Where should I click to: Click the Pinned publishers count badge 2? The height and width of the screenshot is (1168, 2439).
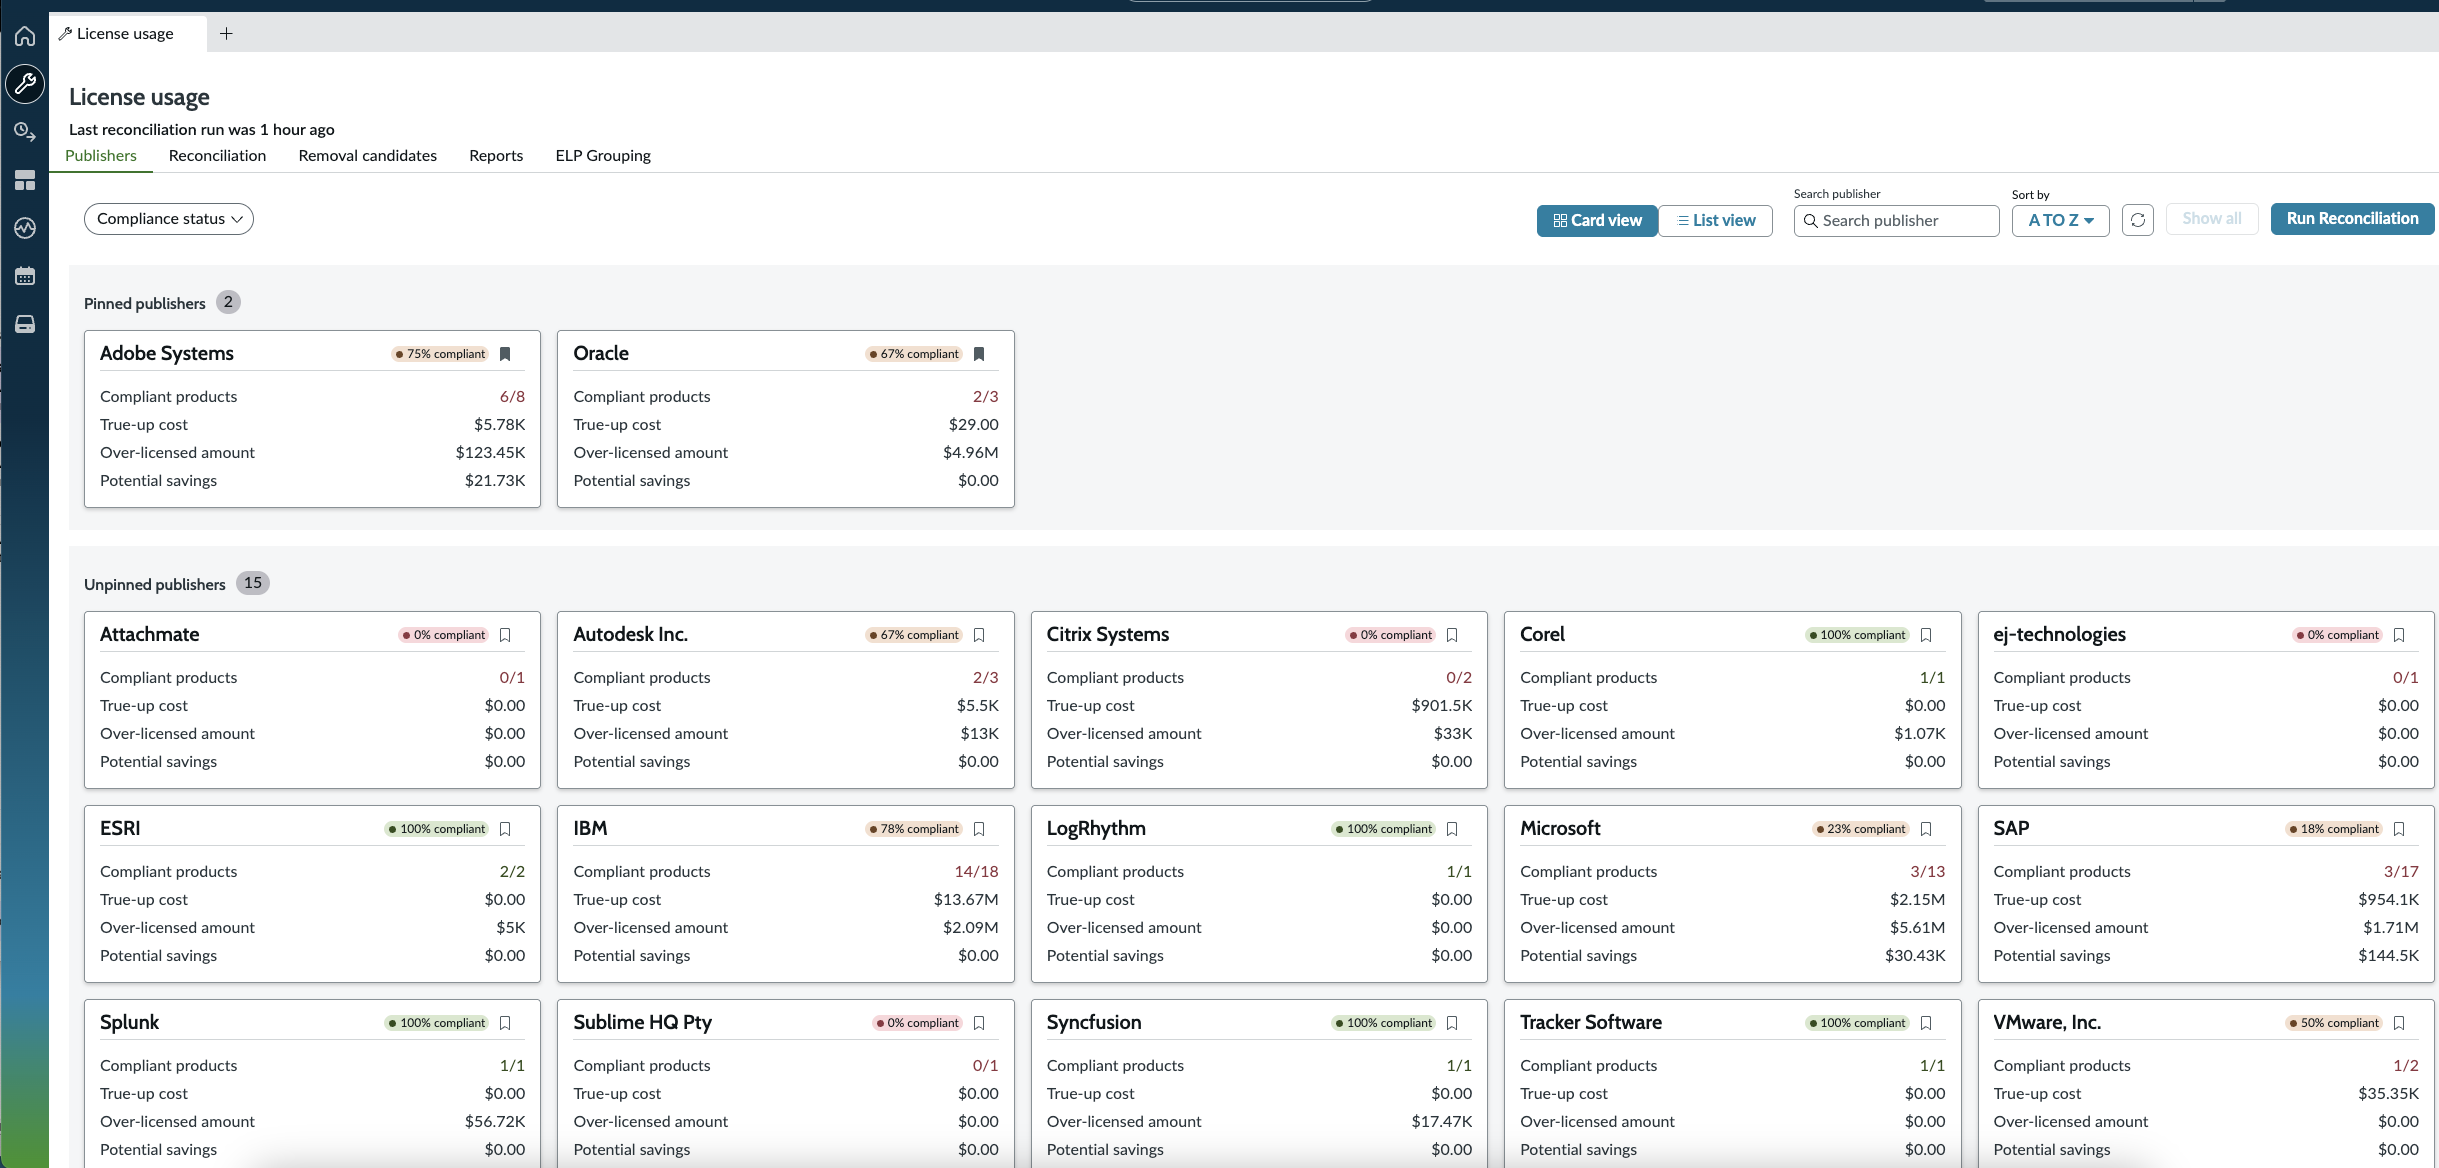click(x=228, y=302)
